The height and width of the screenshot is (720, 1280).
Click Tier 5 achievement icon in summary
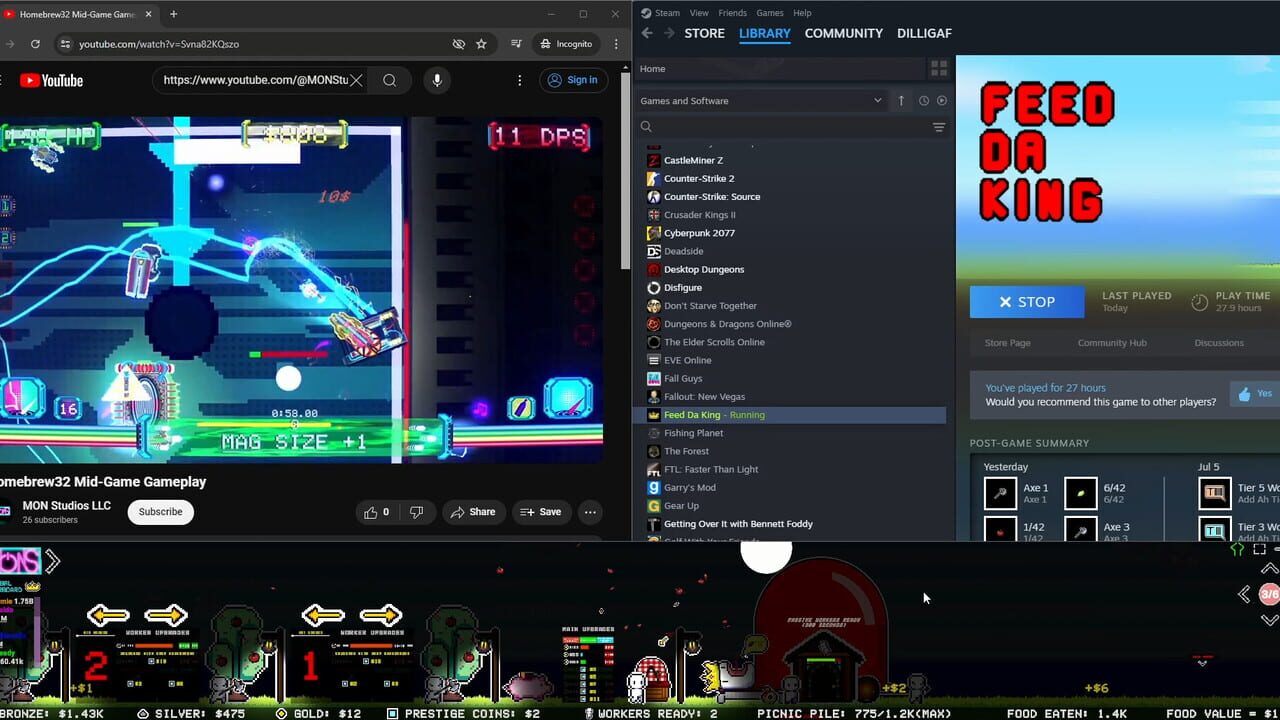(x=1214, y=493)
